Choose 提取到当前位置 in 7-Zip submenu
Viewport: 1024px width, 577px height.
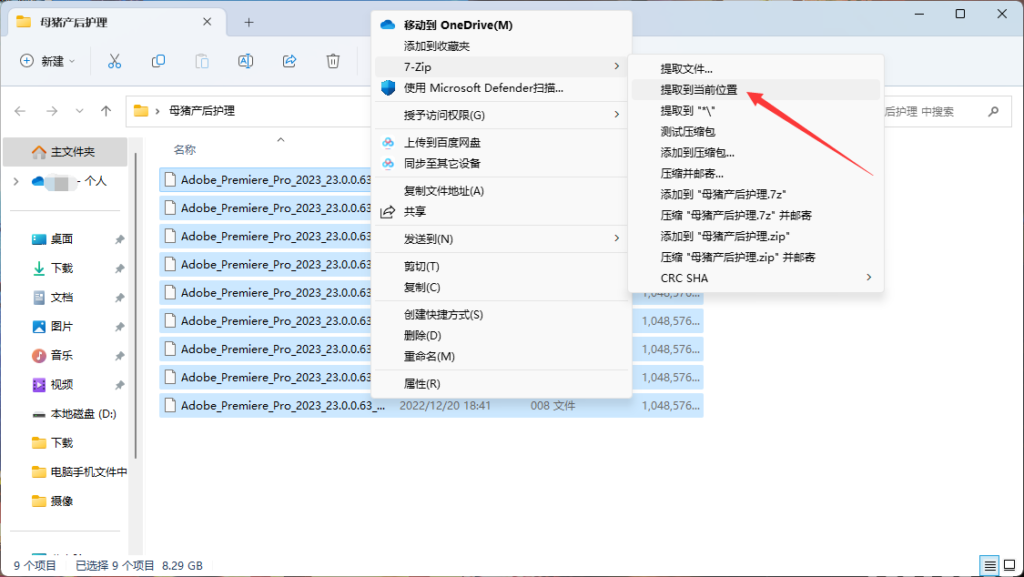[x=756, y=90]
